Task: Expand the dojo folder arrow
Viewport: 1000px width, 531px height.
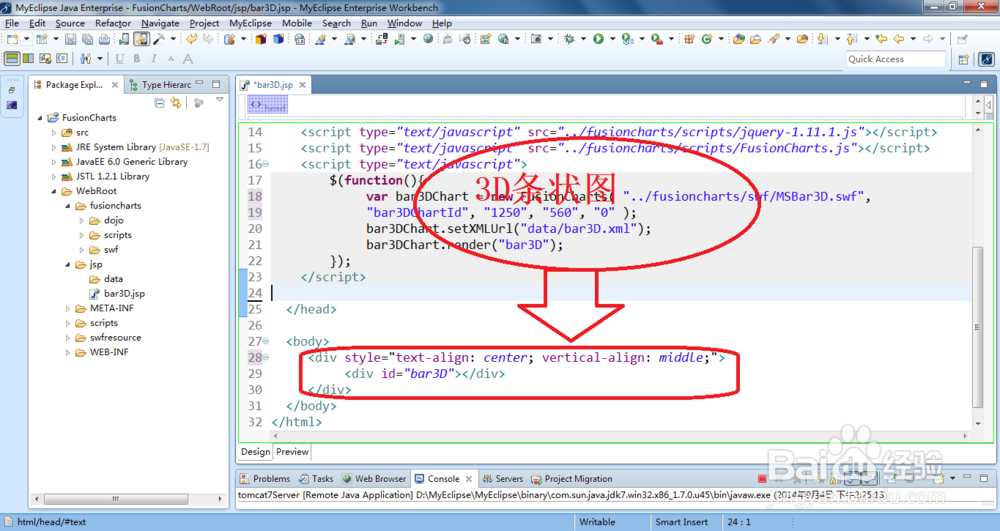Action: tap(82, 221)
